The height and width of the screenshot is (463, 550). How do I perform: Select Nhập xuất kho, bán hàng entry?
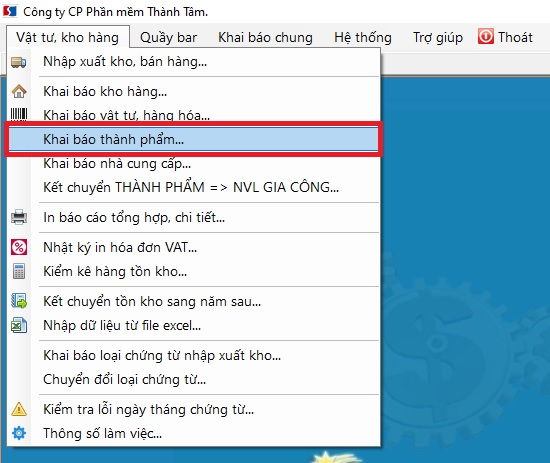tap(194, 62)
